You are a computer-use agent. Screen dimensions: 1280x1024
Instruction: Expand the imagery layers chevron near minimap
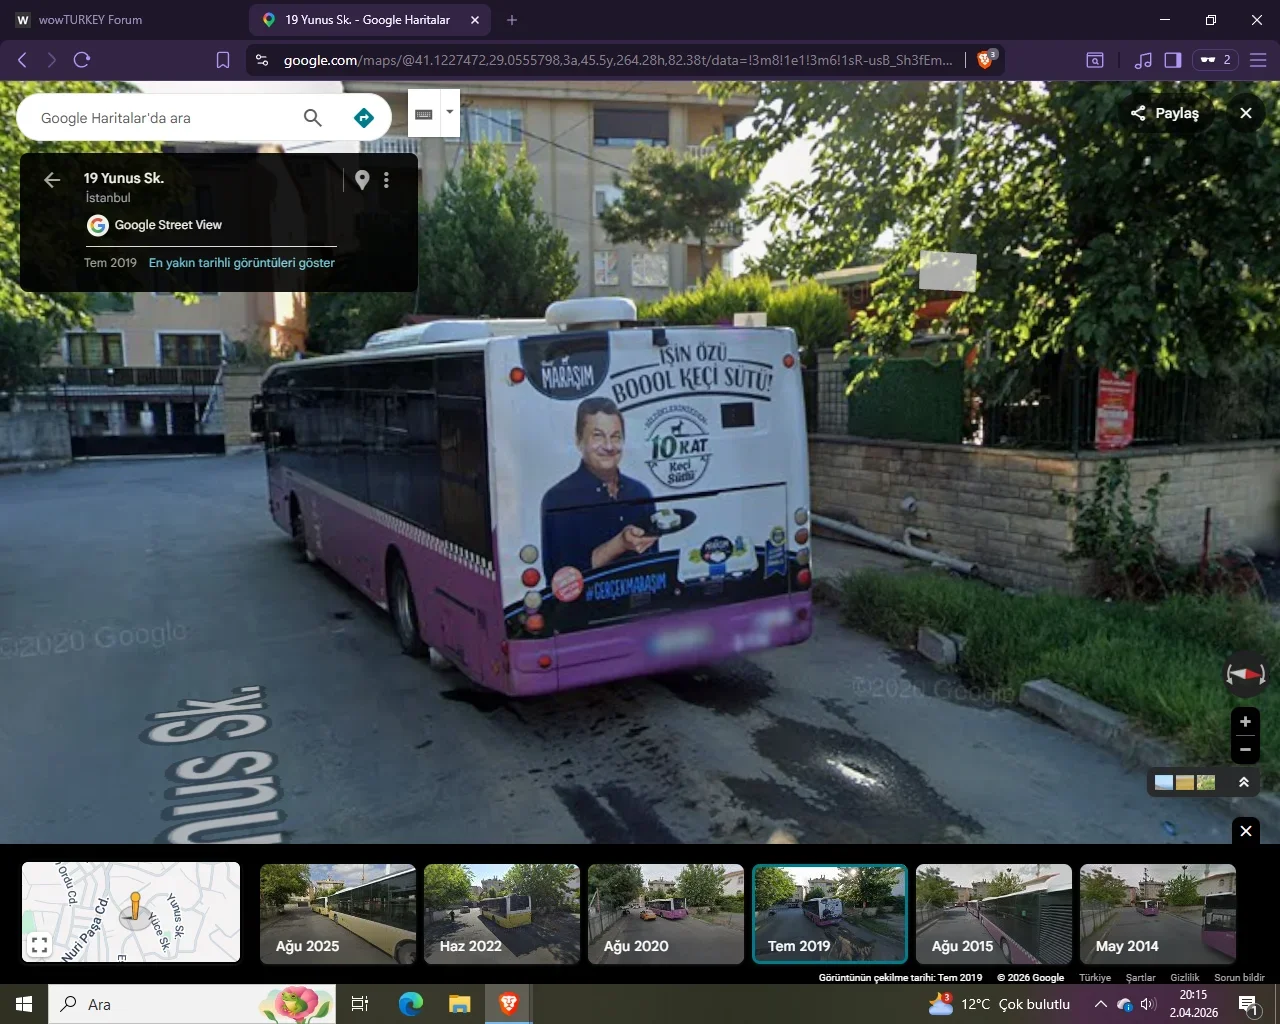point(1245,783)
